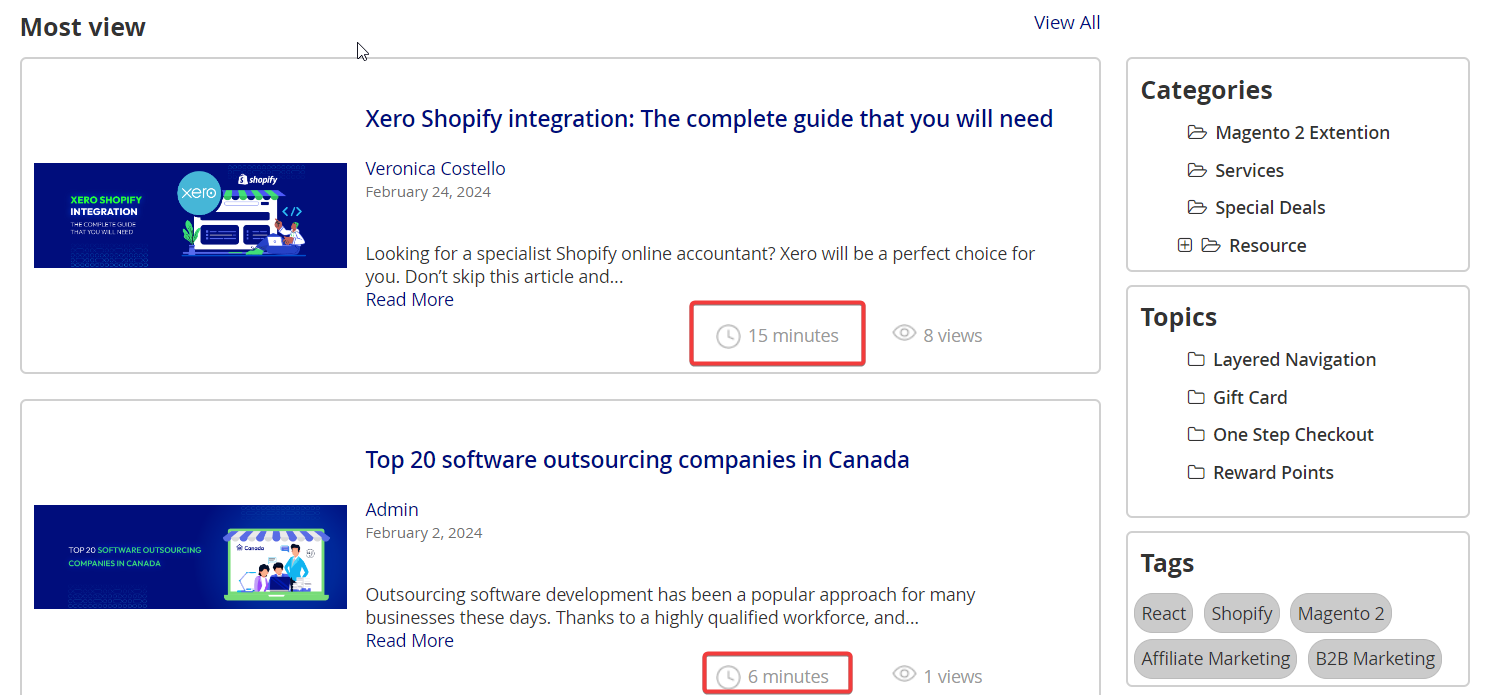1493x695 pixels.
Task: Click the clock icon beside 15 minutes
Action: point(728,336)
